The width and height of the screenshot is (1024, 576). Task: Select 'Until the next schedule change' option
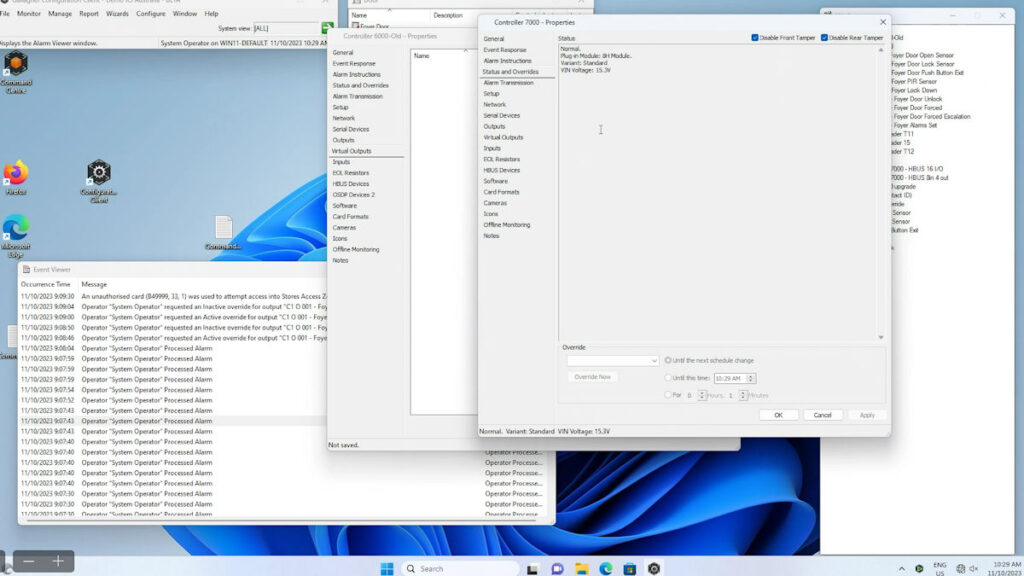point(668,360)
